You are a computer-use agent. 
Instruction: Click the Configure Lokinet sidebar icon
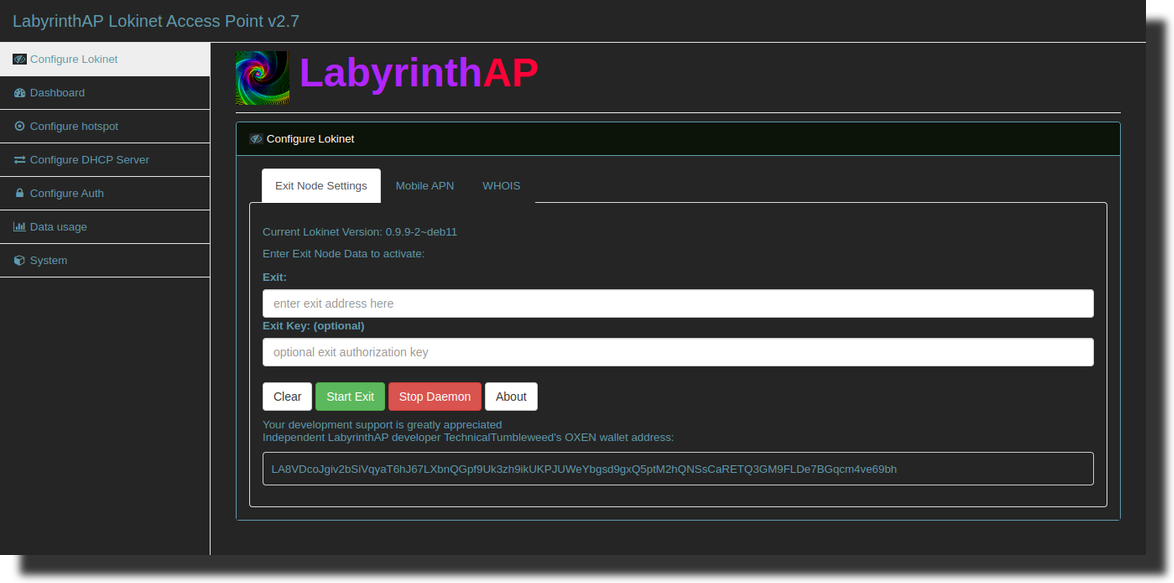tap(19, 59)
